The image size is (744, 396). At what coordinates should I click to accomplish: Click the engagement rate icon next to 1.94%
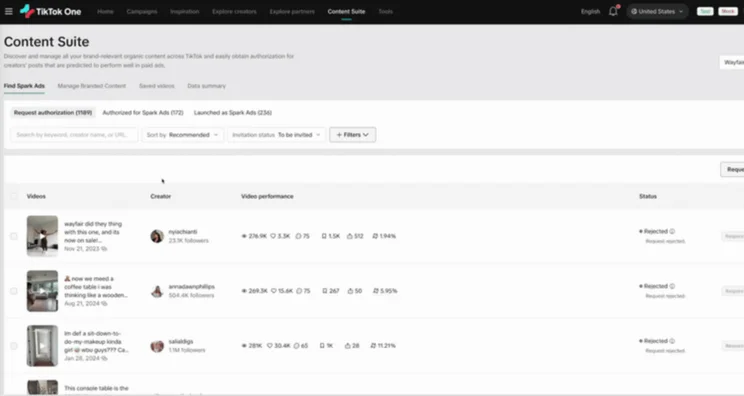(x=375, y=236)
